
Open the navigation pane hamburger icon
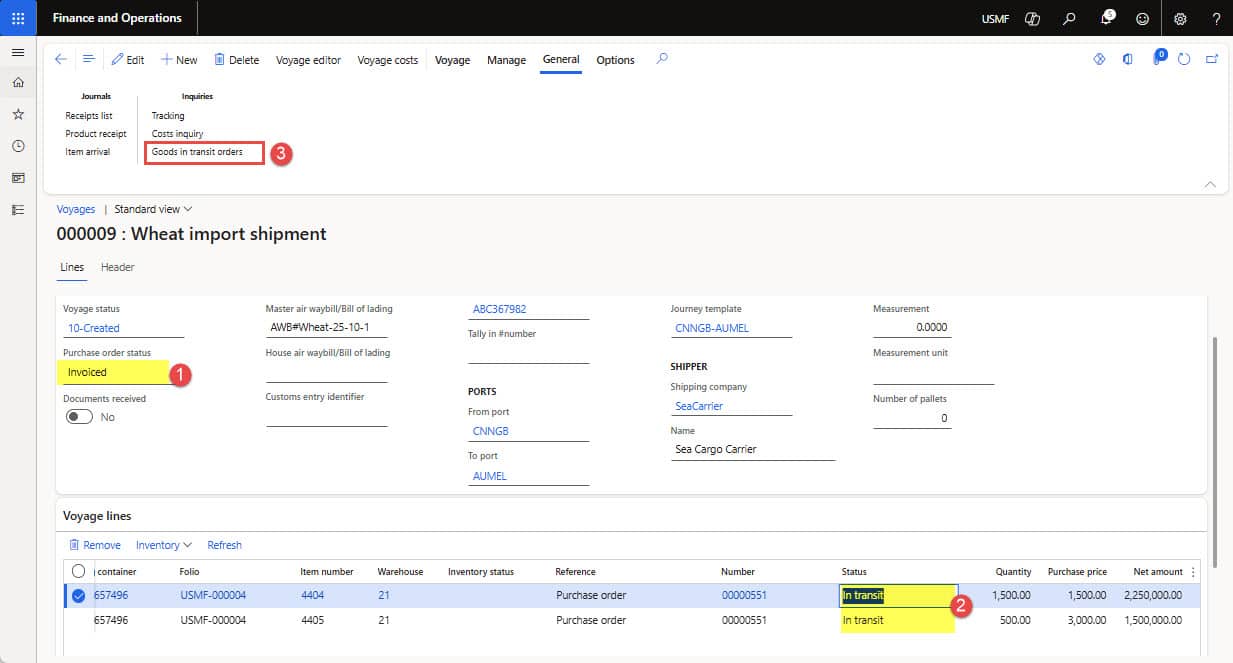18,52
